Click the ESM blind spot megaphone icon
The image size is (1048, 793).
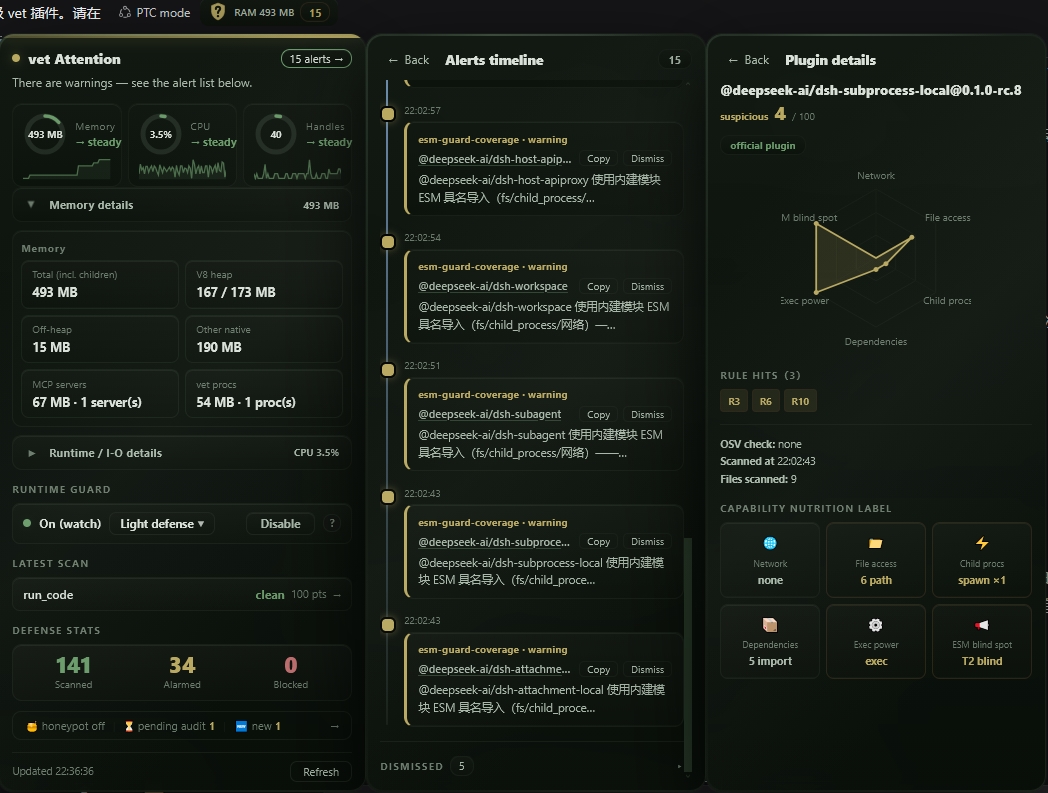(982, 625)
